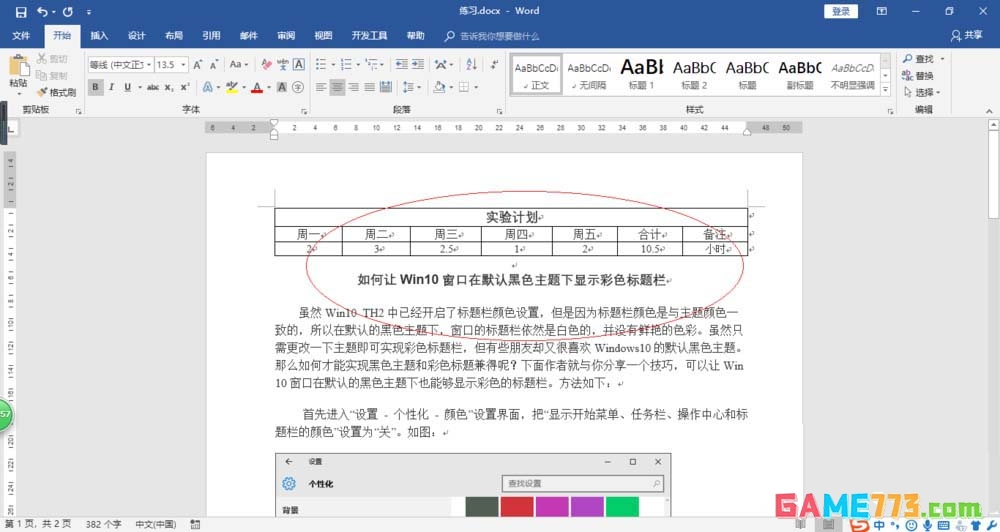
Task: Clear all formatting with eraser icon
Action: click(267, 64)
